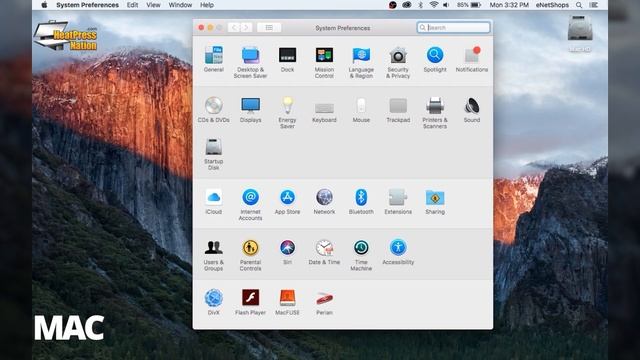This screenshot has height=360, width=640.
Task: Open Perian preference pane
Action: point(324,302)
